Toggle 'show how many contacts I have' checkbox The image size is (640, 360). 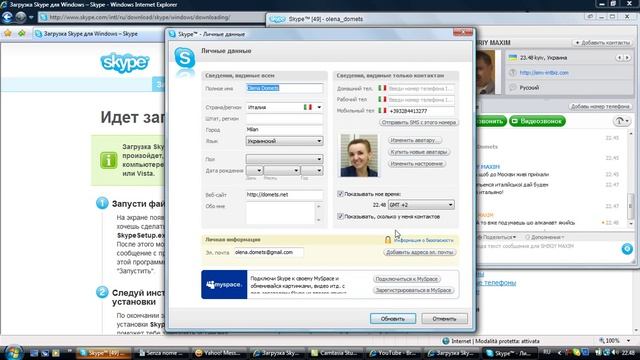[340, 216]
